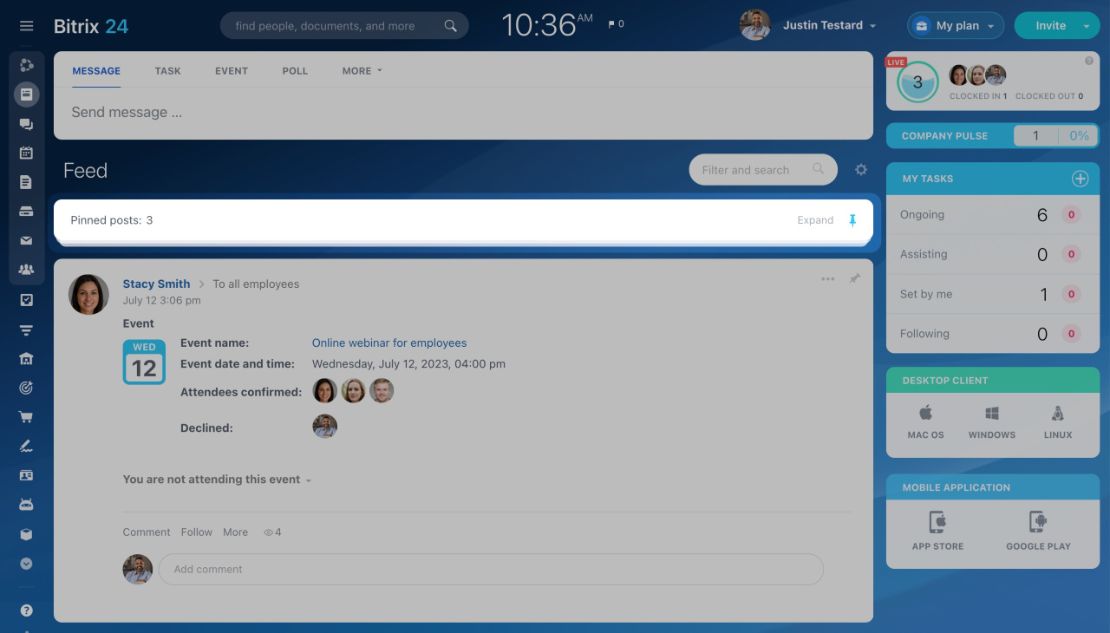Screen dimensions: 1110x633
Task: Download the Windows desktop client
Action: pyautogui.click(x=992, y=422)
